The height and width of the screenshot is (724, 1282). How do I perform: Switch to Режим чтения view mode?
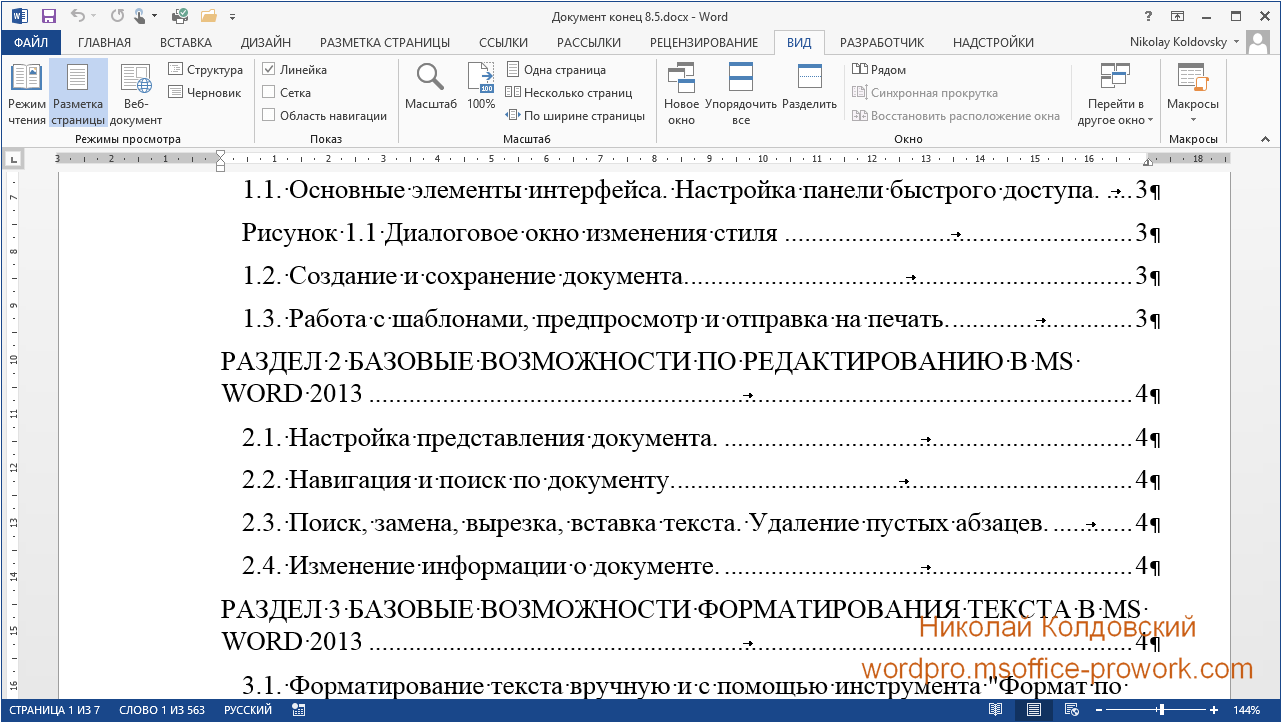(26, 93)
